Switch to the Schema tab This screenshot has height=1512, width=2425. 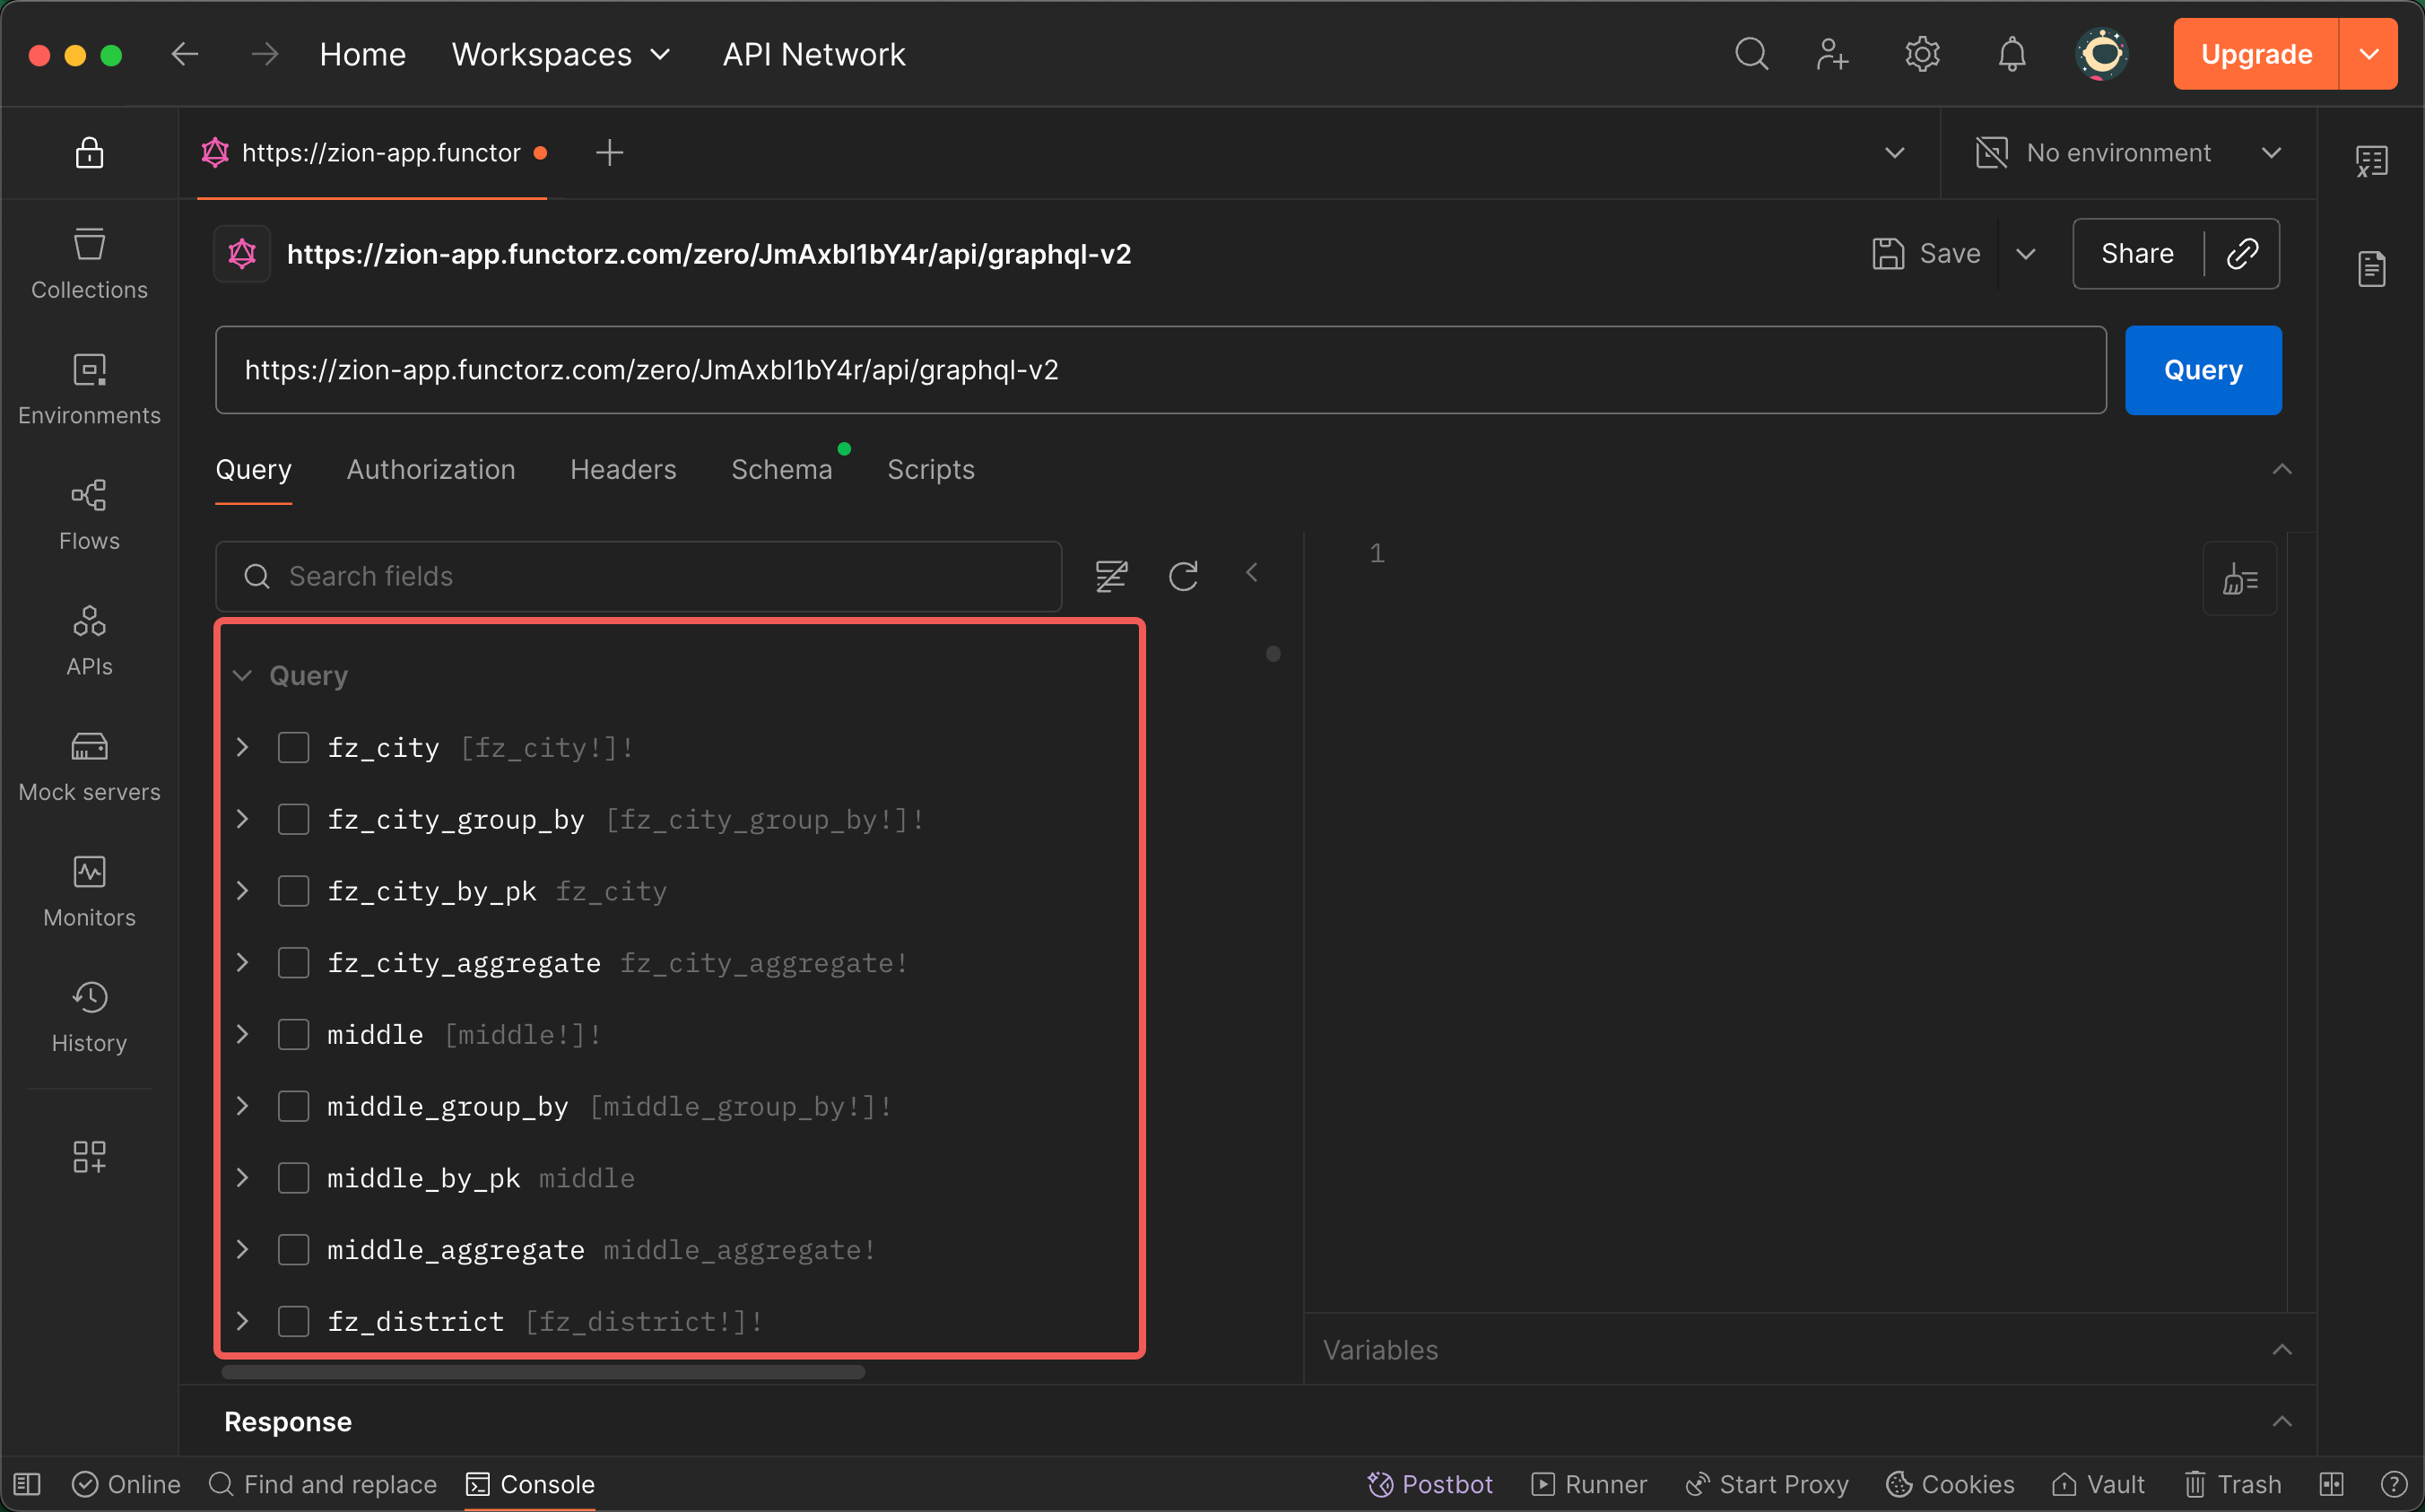781,470
